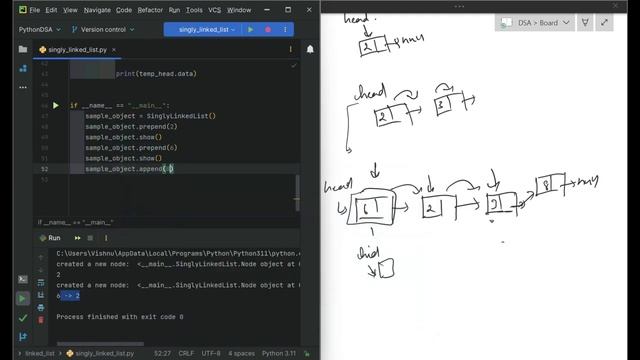Open the Edit menu

[51, 10]
